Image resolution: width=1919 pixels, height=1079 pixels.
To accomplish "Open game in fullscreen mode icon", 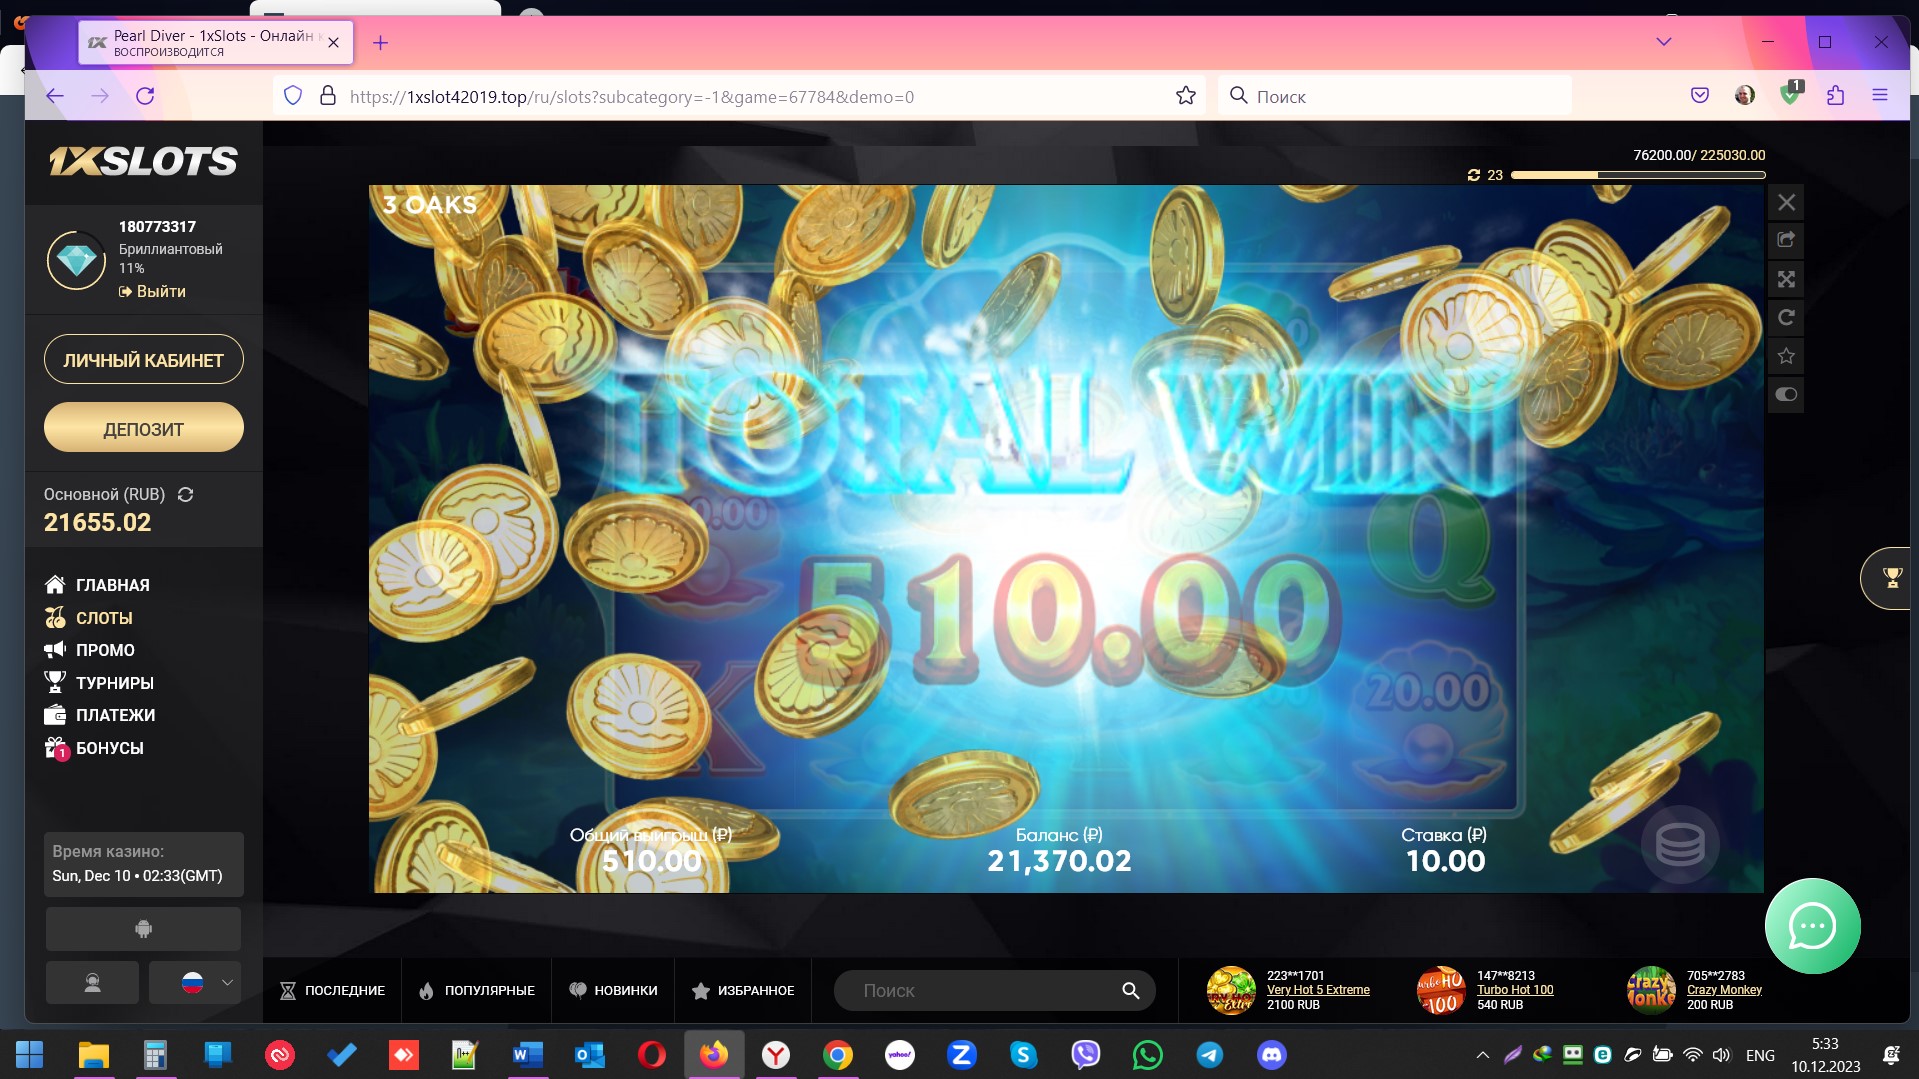I will point(1786,279).
